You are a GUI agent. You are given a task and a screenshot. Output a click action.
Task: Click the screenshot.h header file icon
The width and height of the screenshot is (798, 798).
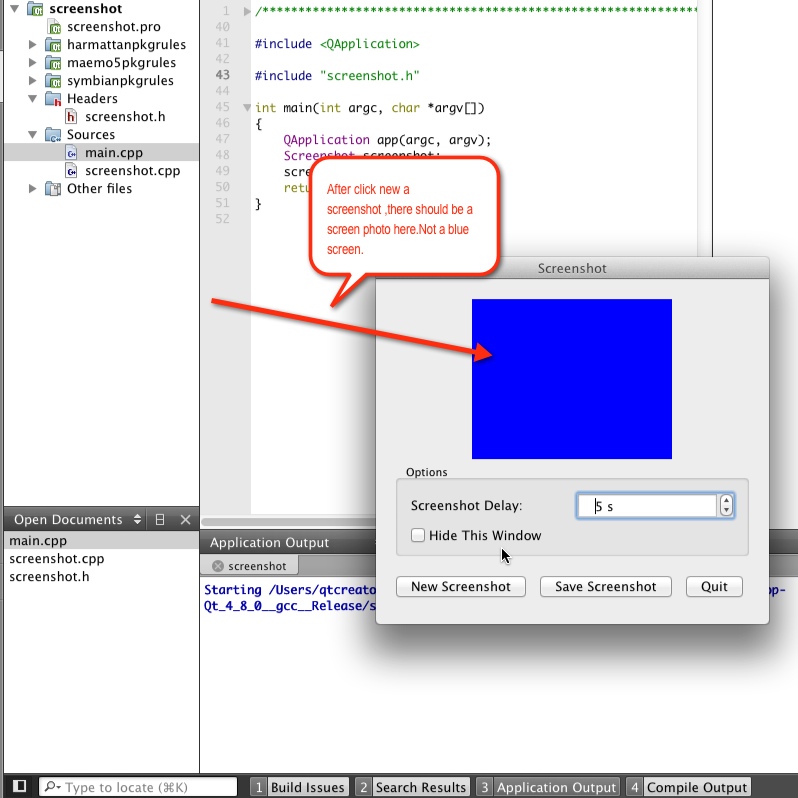click(71, 117)
